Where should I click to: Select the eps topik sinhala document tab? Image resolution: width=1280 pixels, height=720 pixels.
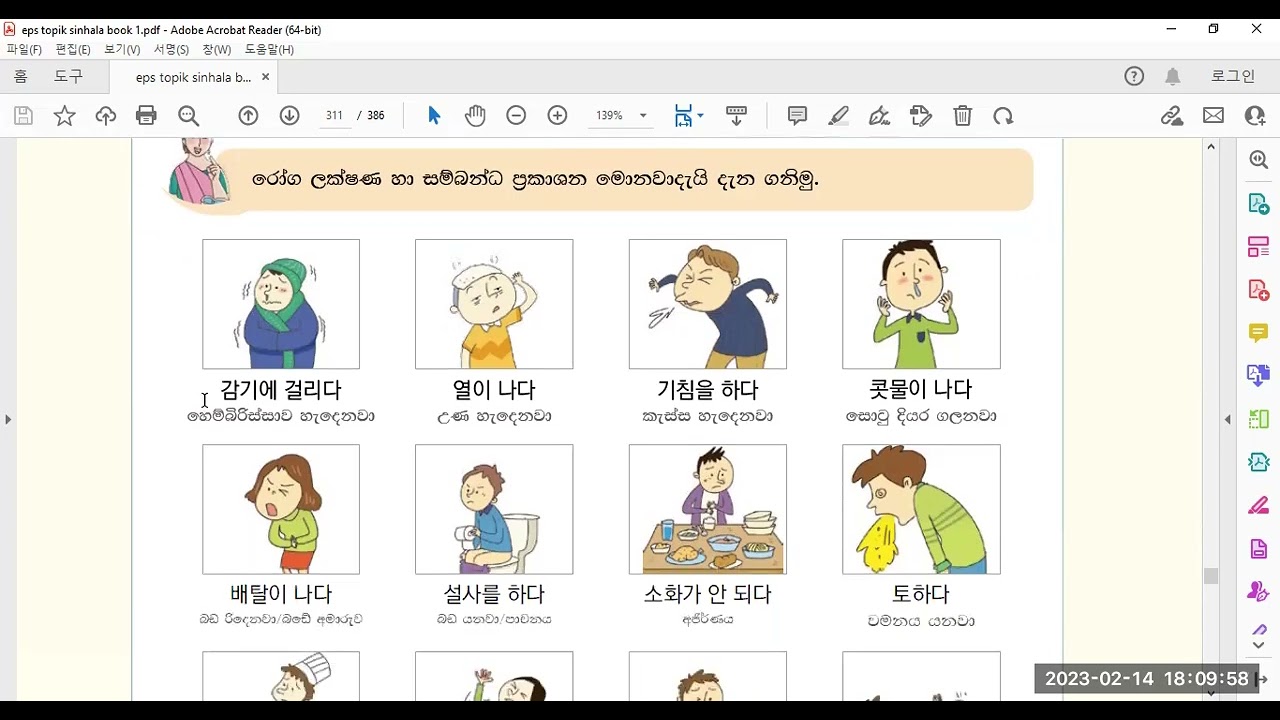[193, 77]
